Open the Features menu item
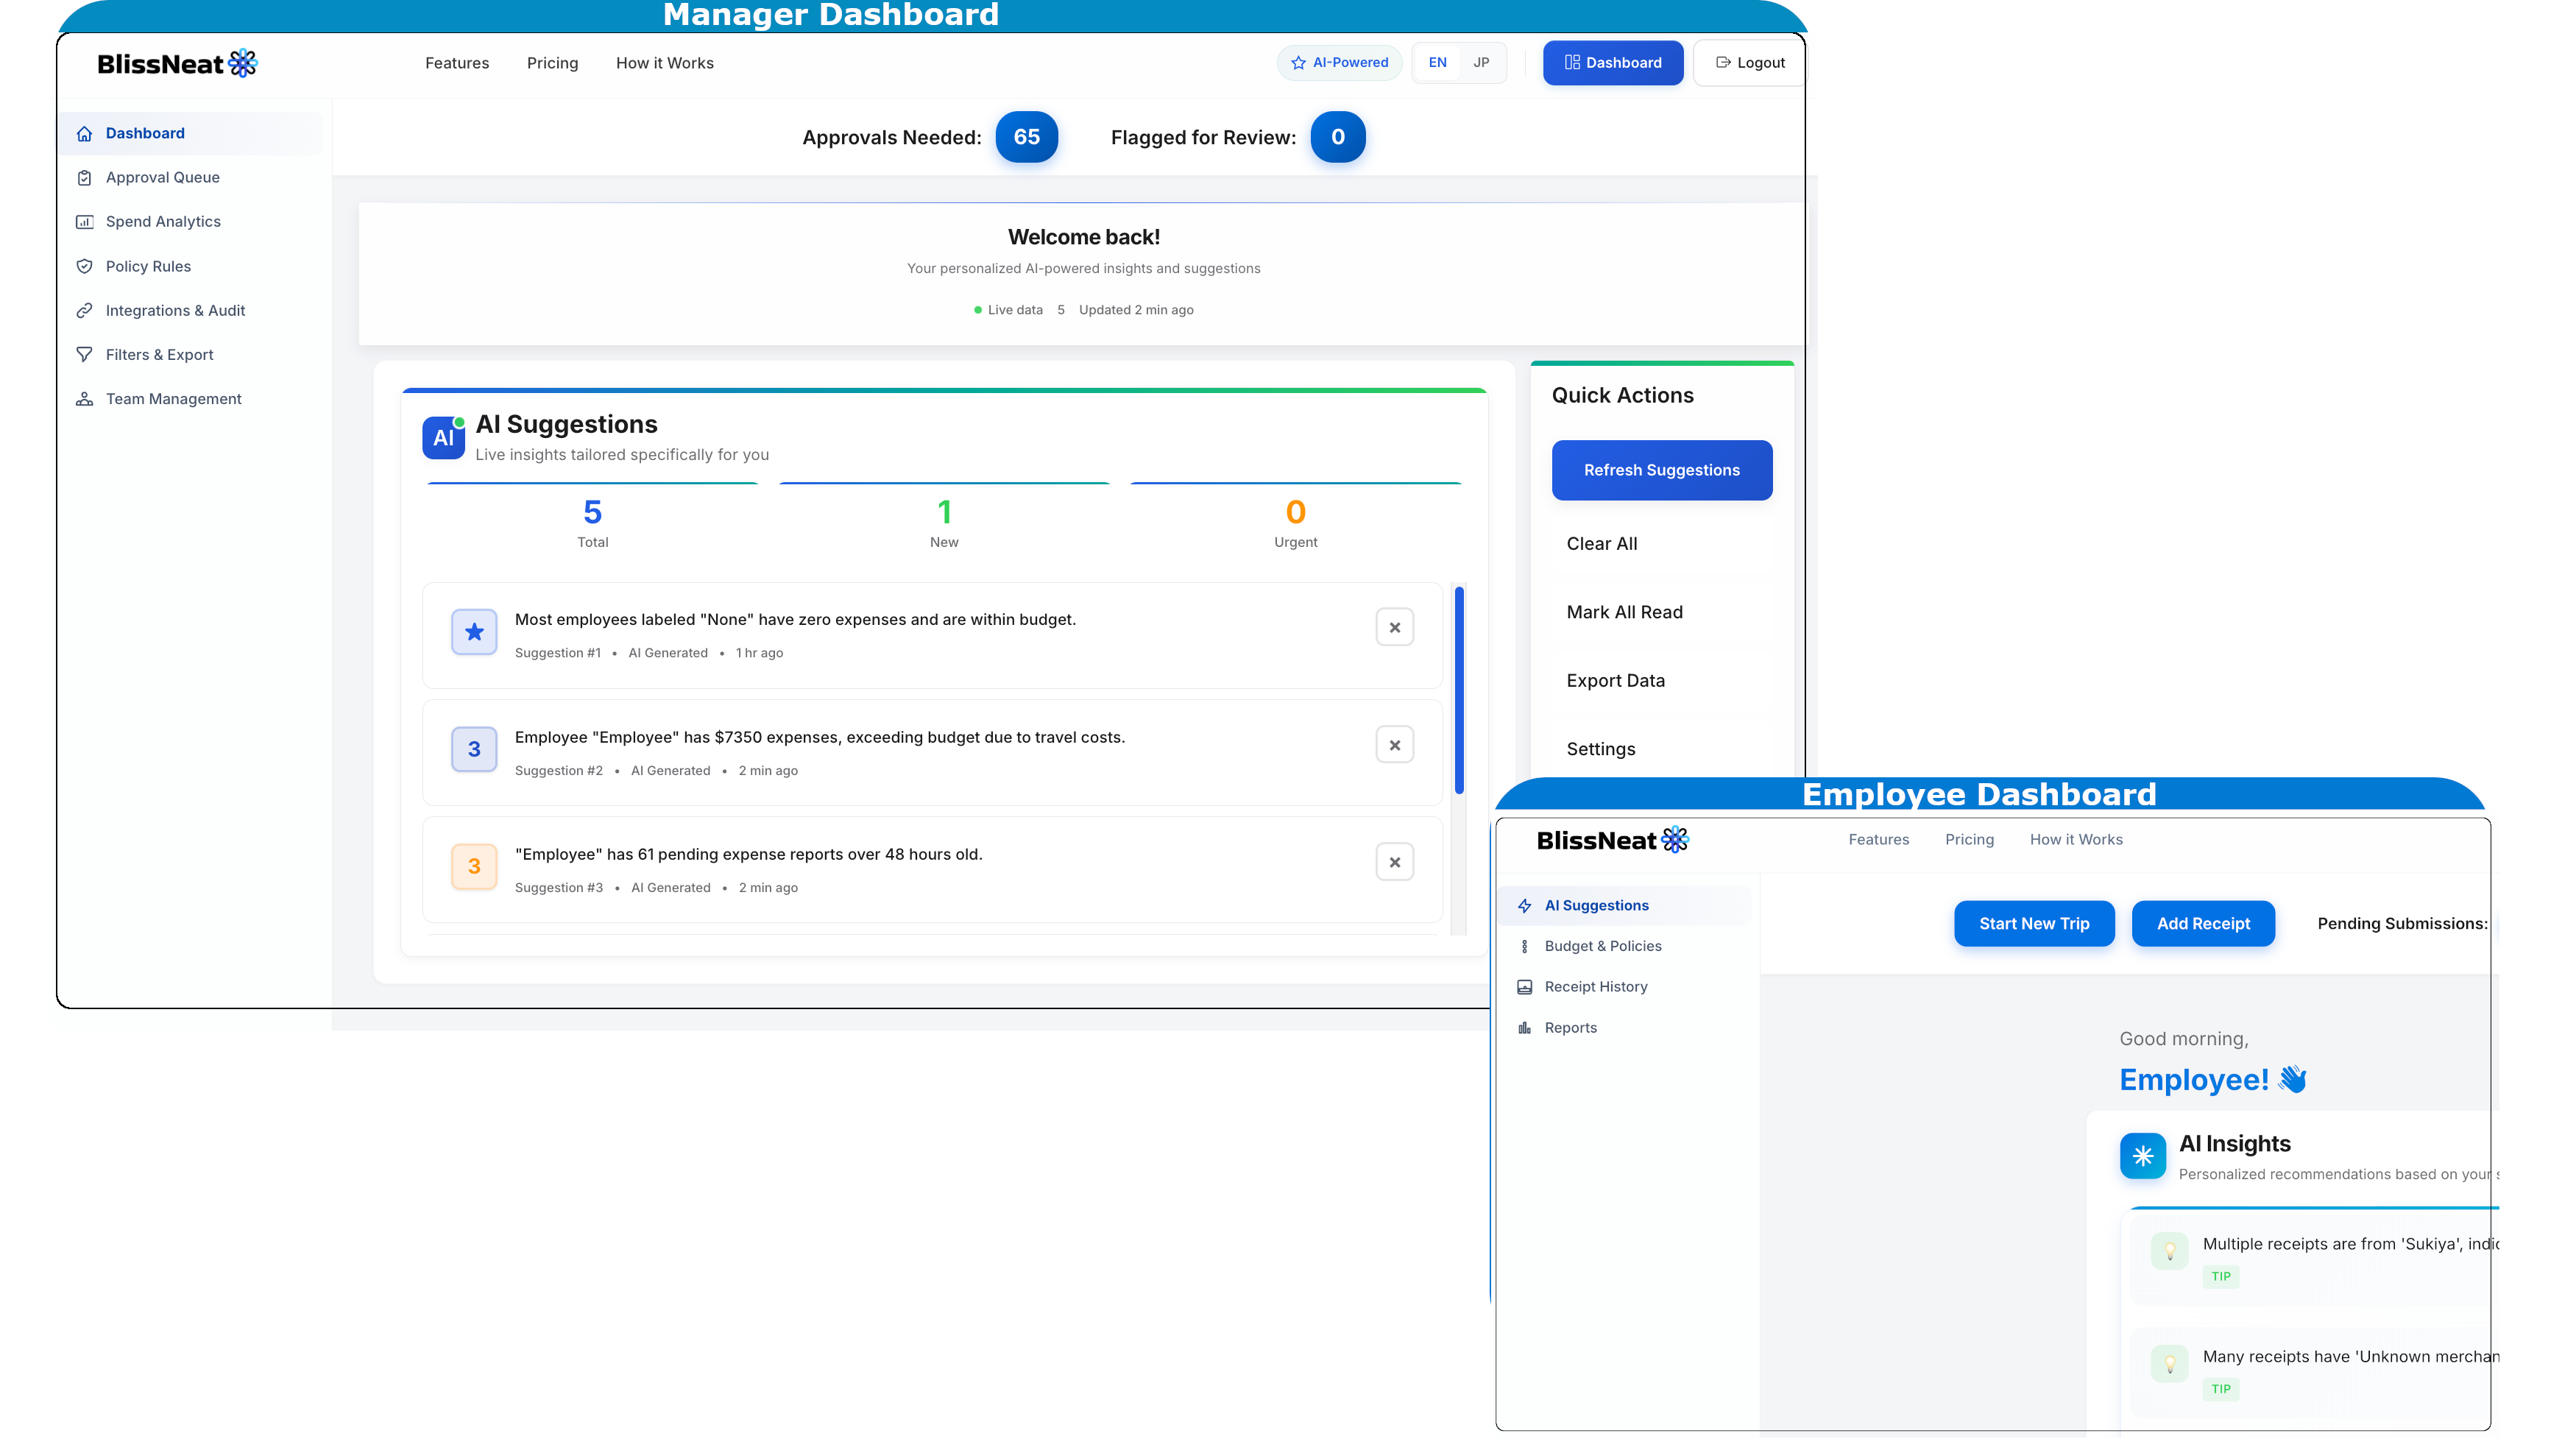The width and height of the screenshot is (2576, 1453). (456, 63)
